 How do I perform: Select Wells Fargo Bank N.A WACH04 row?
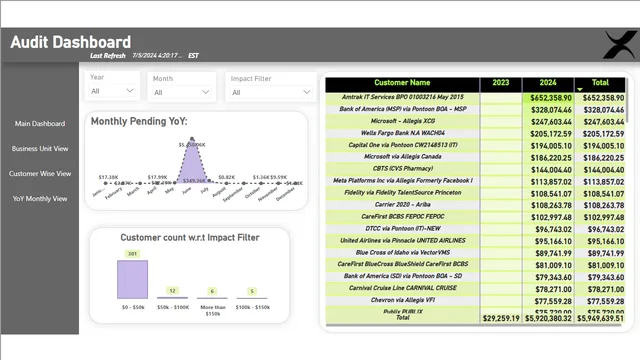coord(475,133)
